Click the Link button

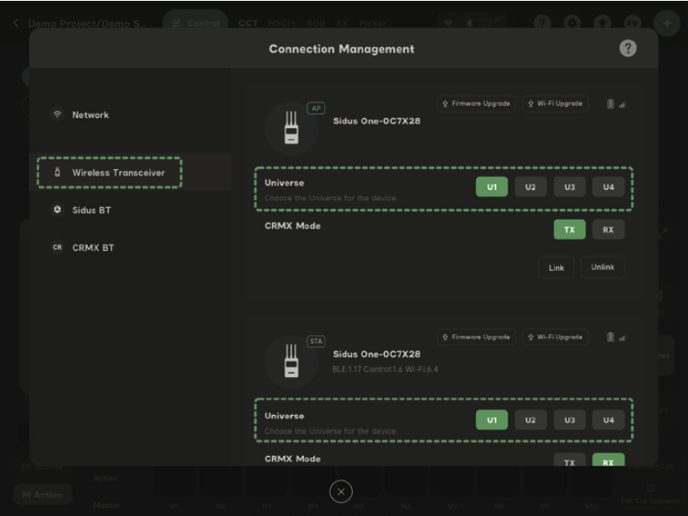[x=556, y=268]
